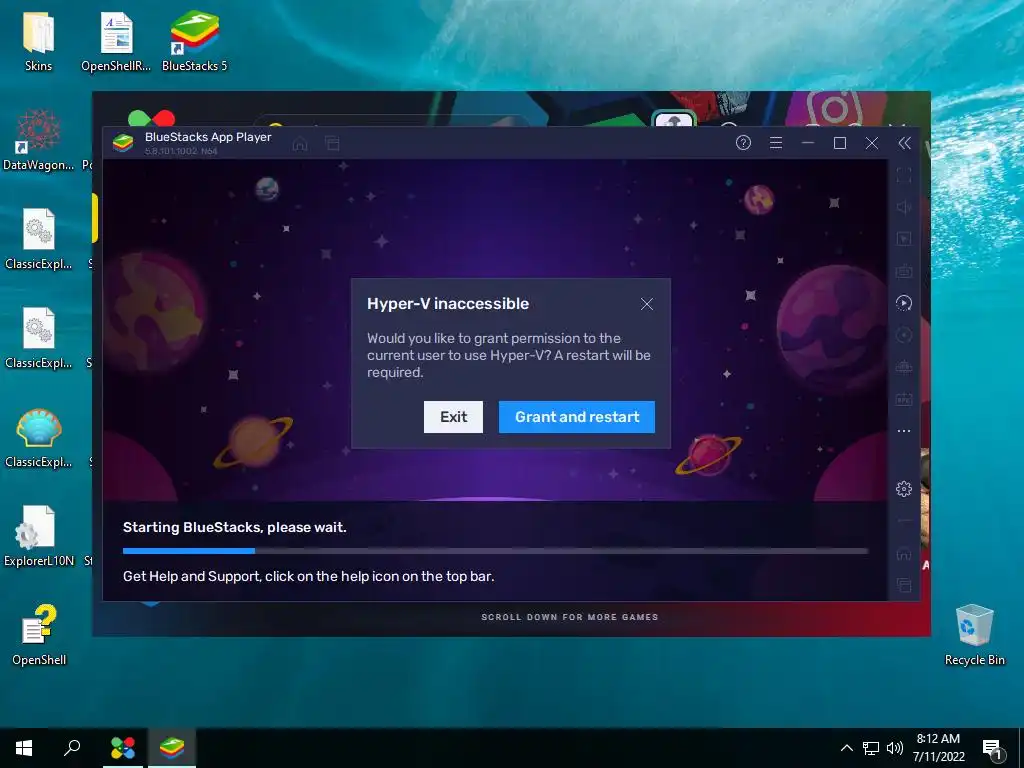
Task: Click 'SCROLL DOWN FOR MORE GAMES' in background window
Action: [569, 617]
